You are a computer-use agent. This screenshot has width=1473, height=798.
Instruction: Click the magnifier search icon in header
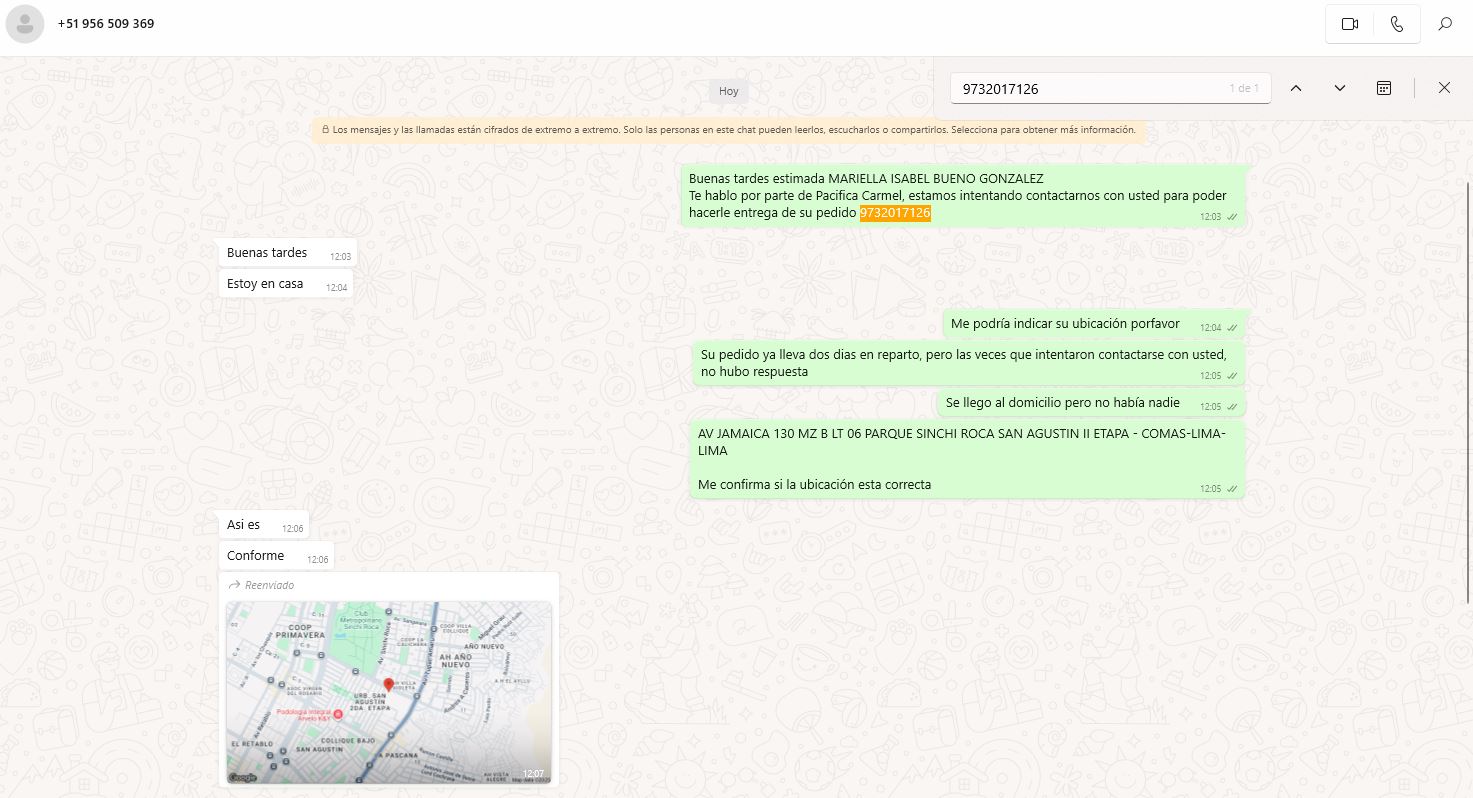pyautogui.click(x=1445, y=24)
